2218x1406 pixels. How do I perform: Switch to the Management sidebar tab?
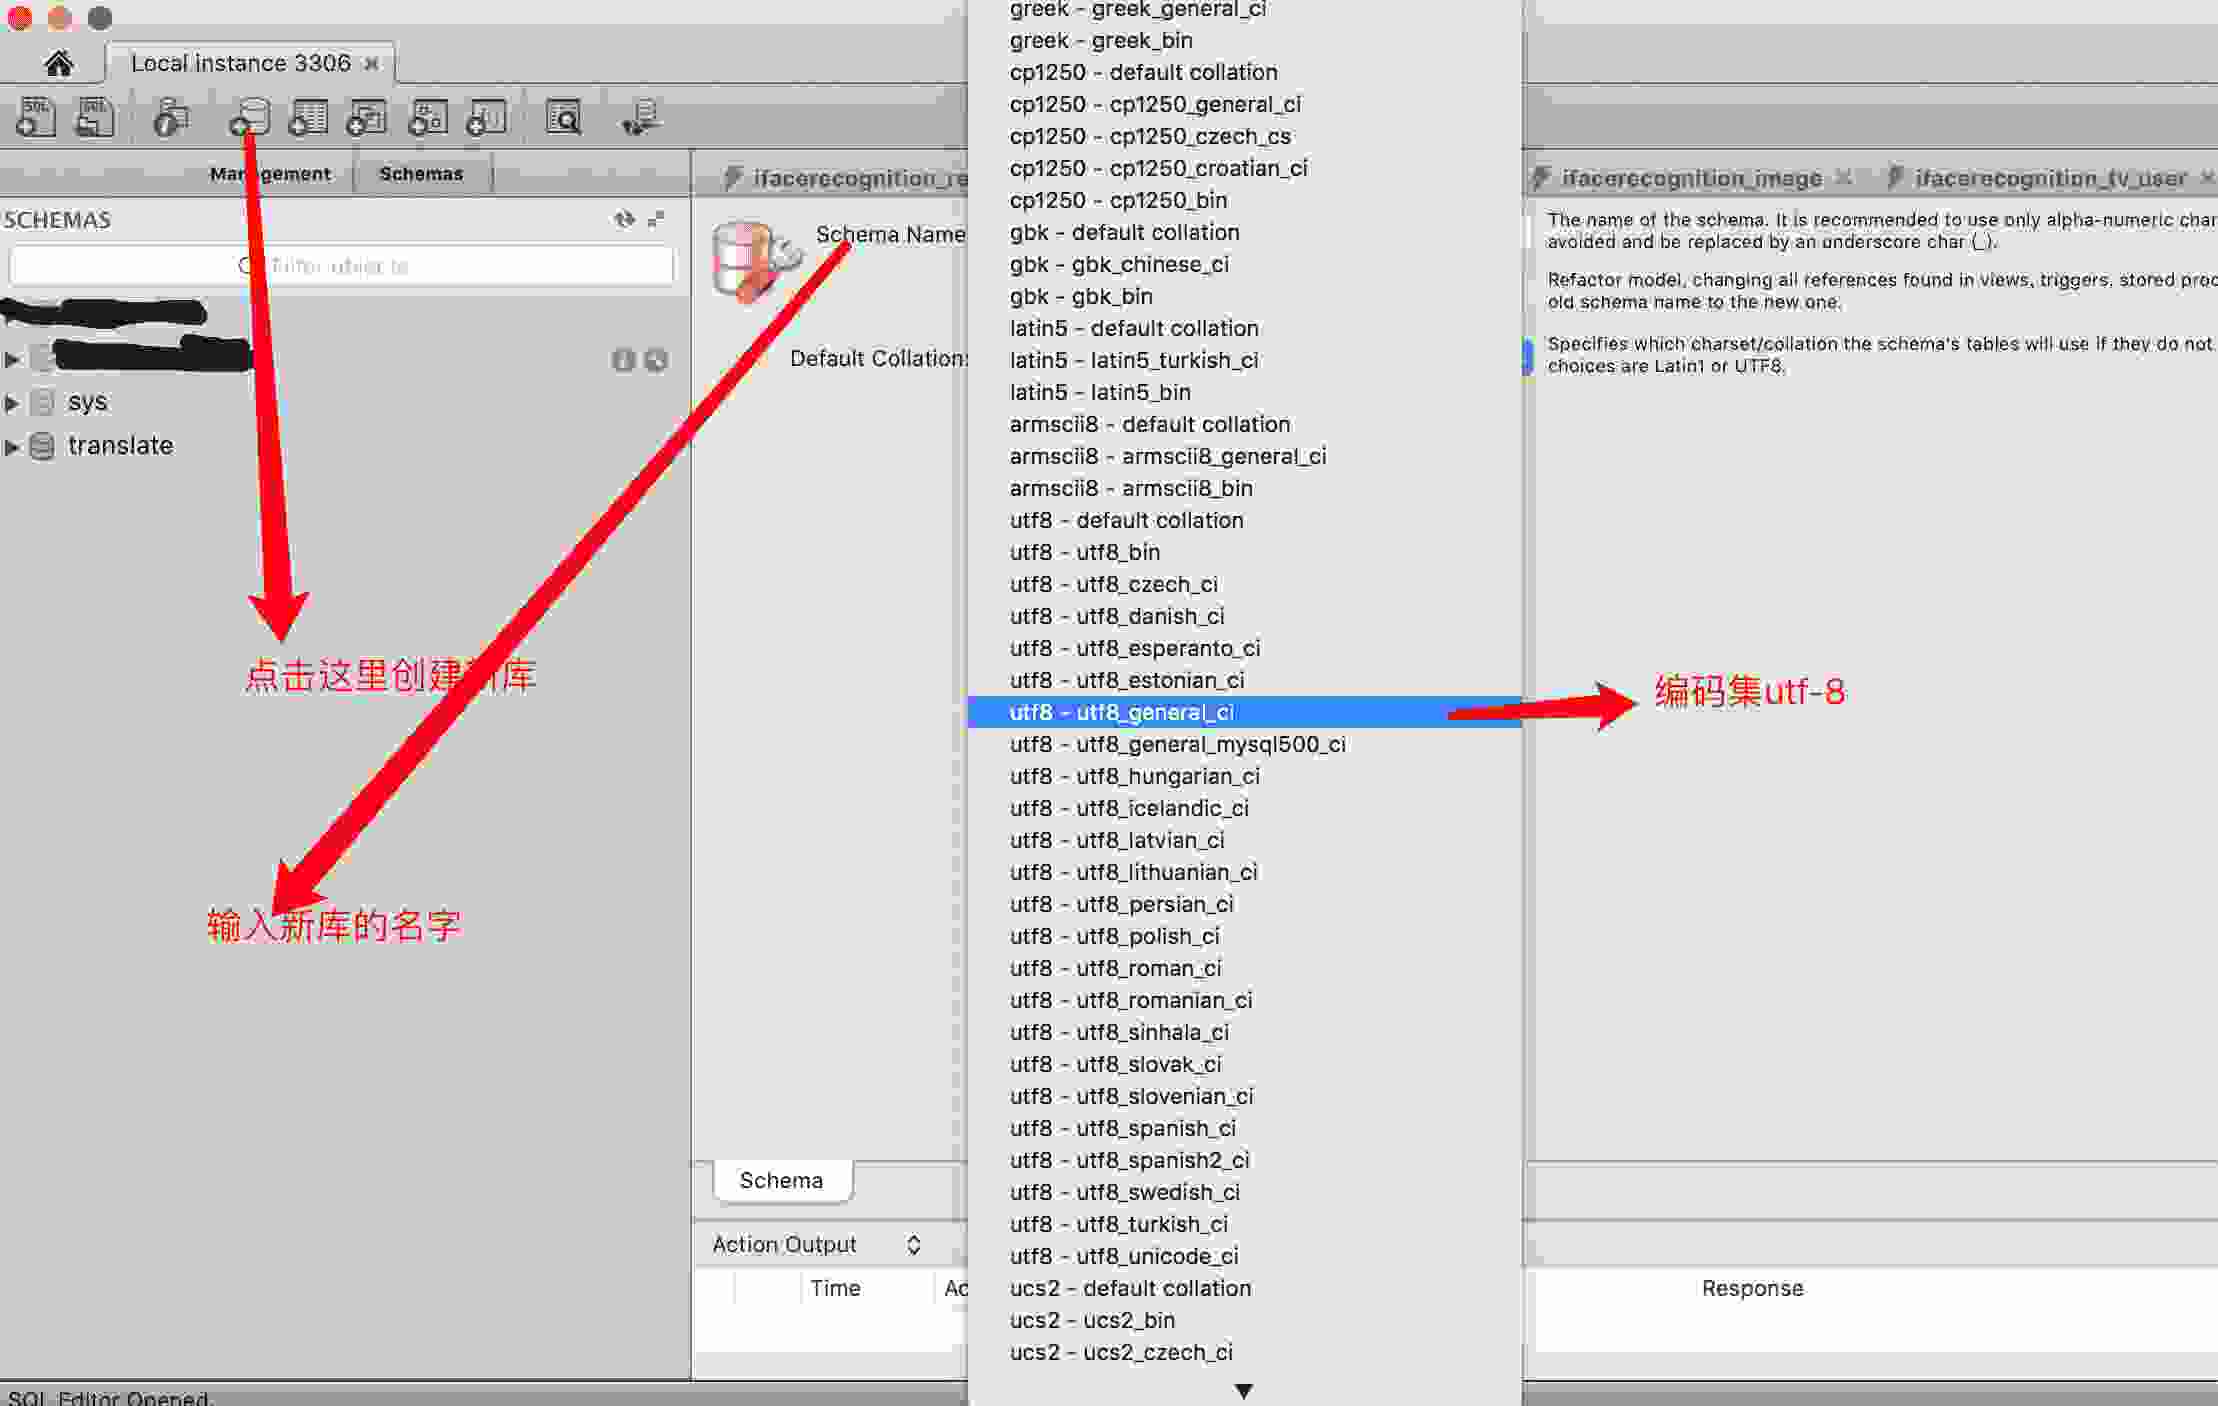270,174
